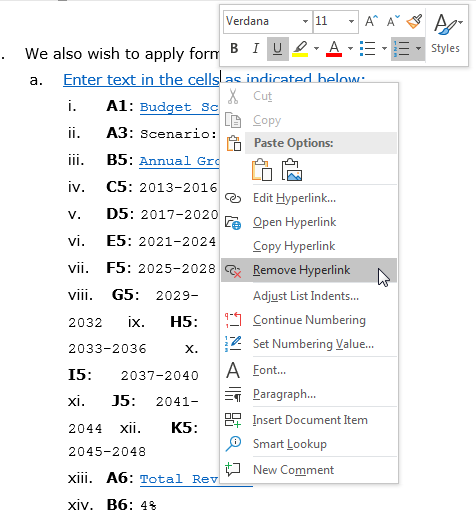This screenshot has height=522, width=476.
Task: Toggle Underline formatting
Action: tap(277, 49)
